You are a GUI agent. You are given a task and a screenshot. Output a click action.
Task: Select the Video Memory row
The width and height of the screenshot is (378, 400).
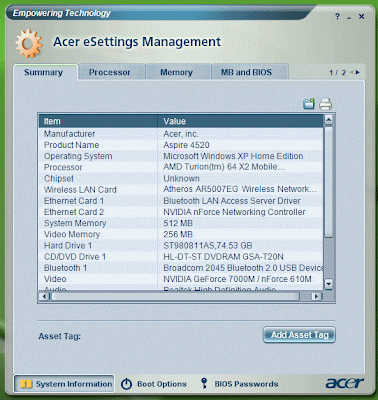click(x=181, y=234)
